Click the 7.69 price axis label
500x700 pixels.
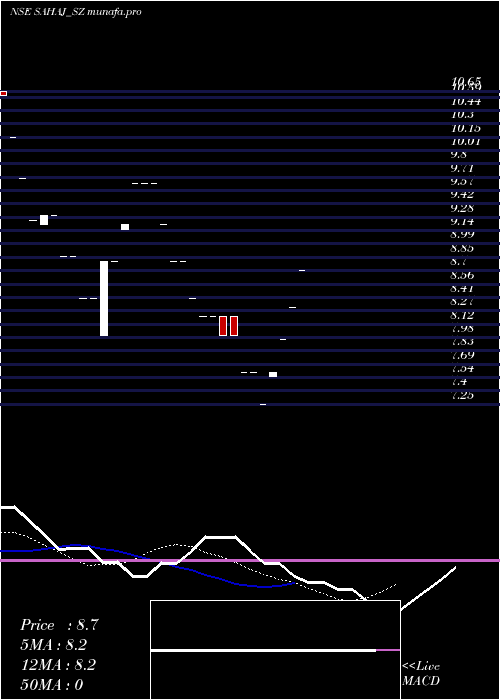click(x=462, y=355)
